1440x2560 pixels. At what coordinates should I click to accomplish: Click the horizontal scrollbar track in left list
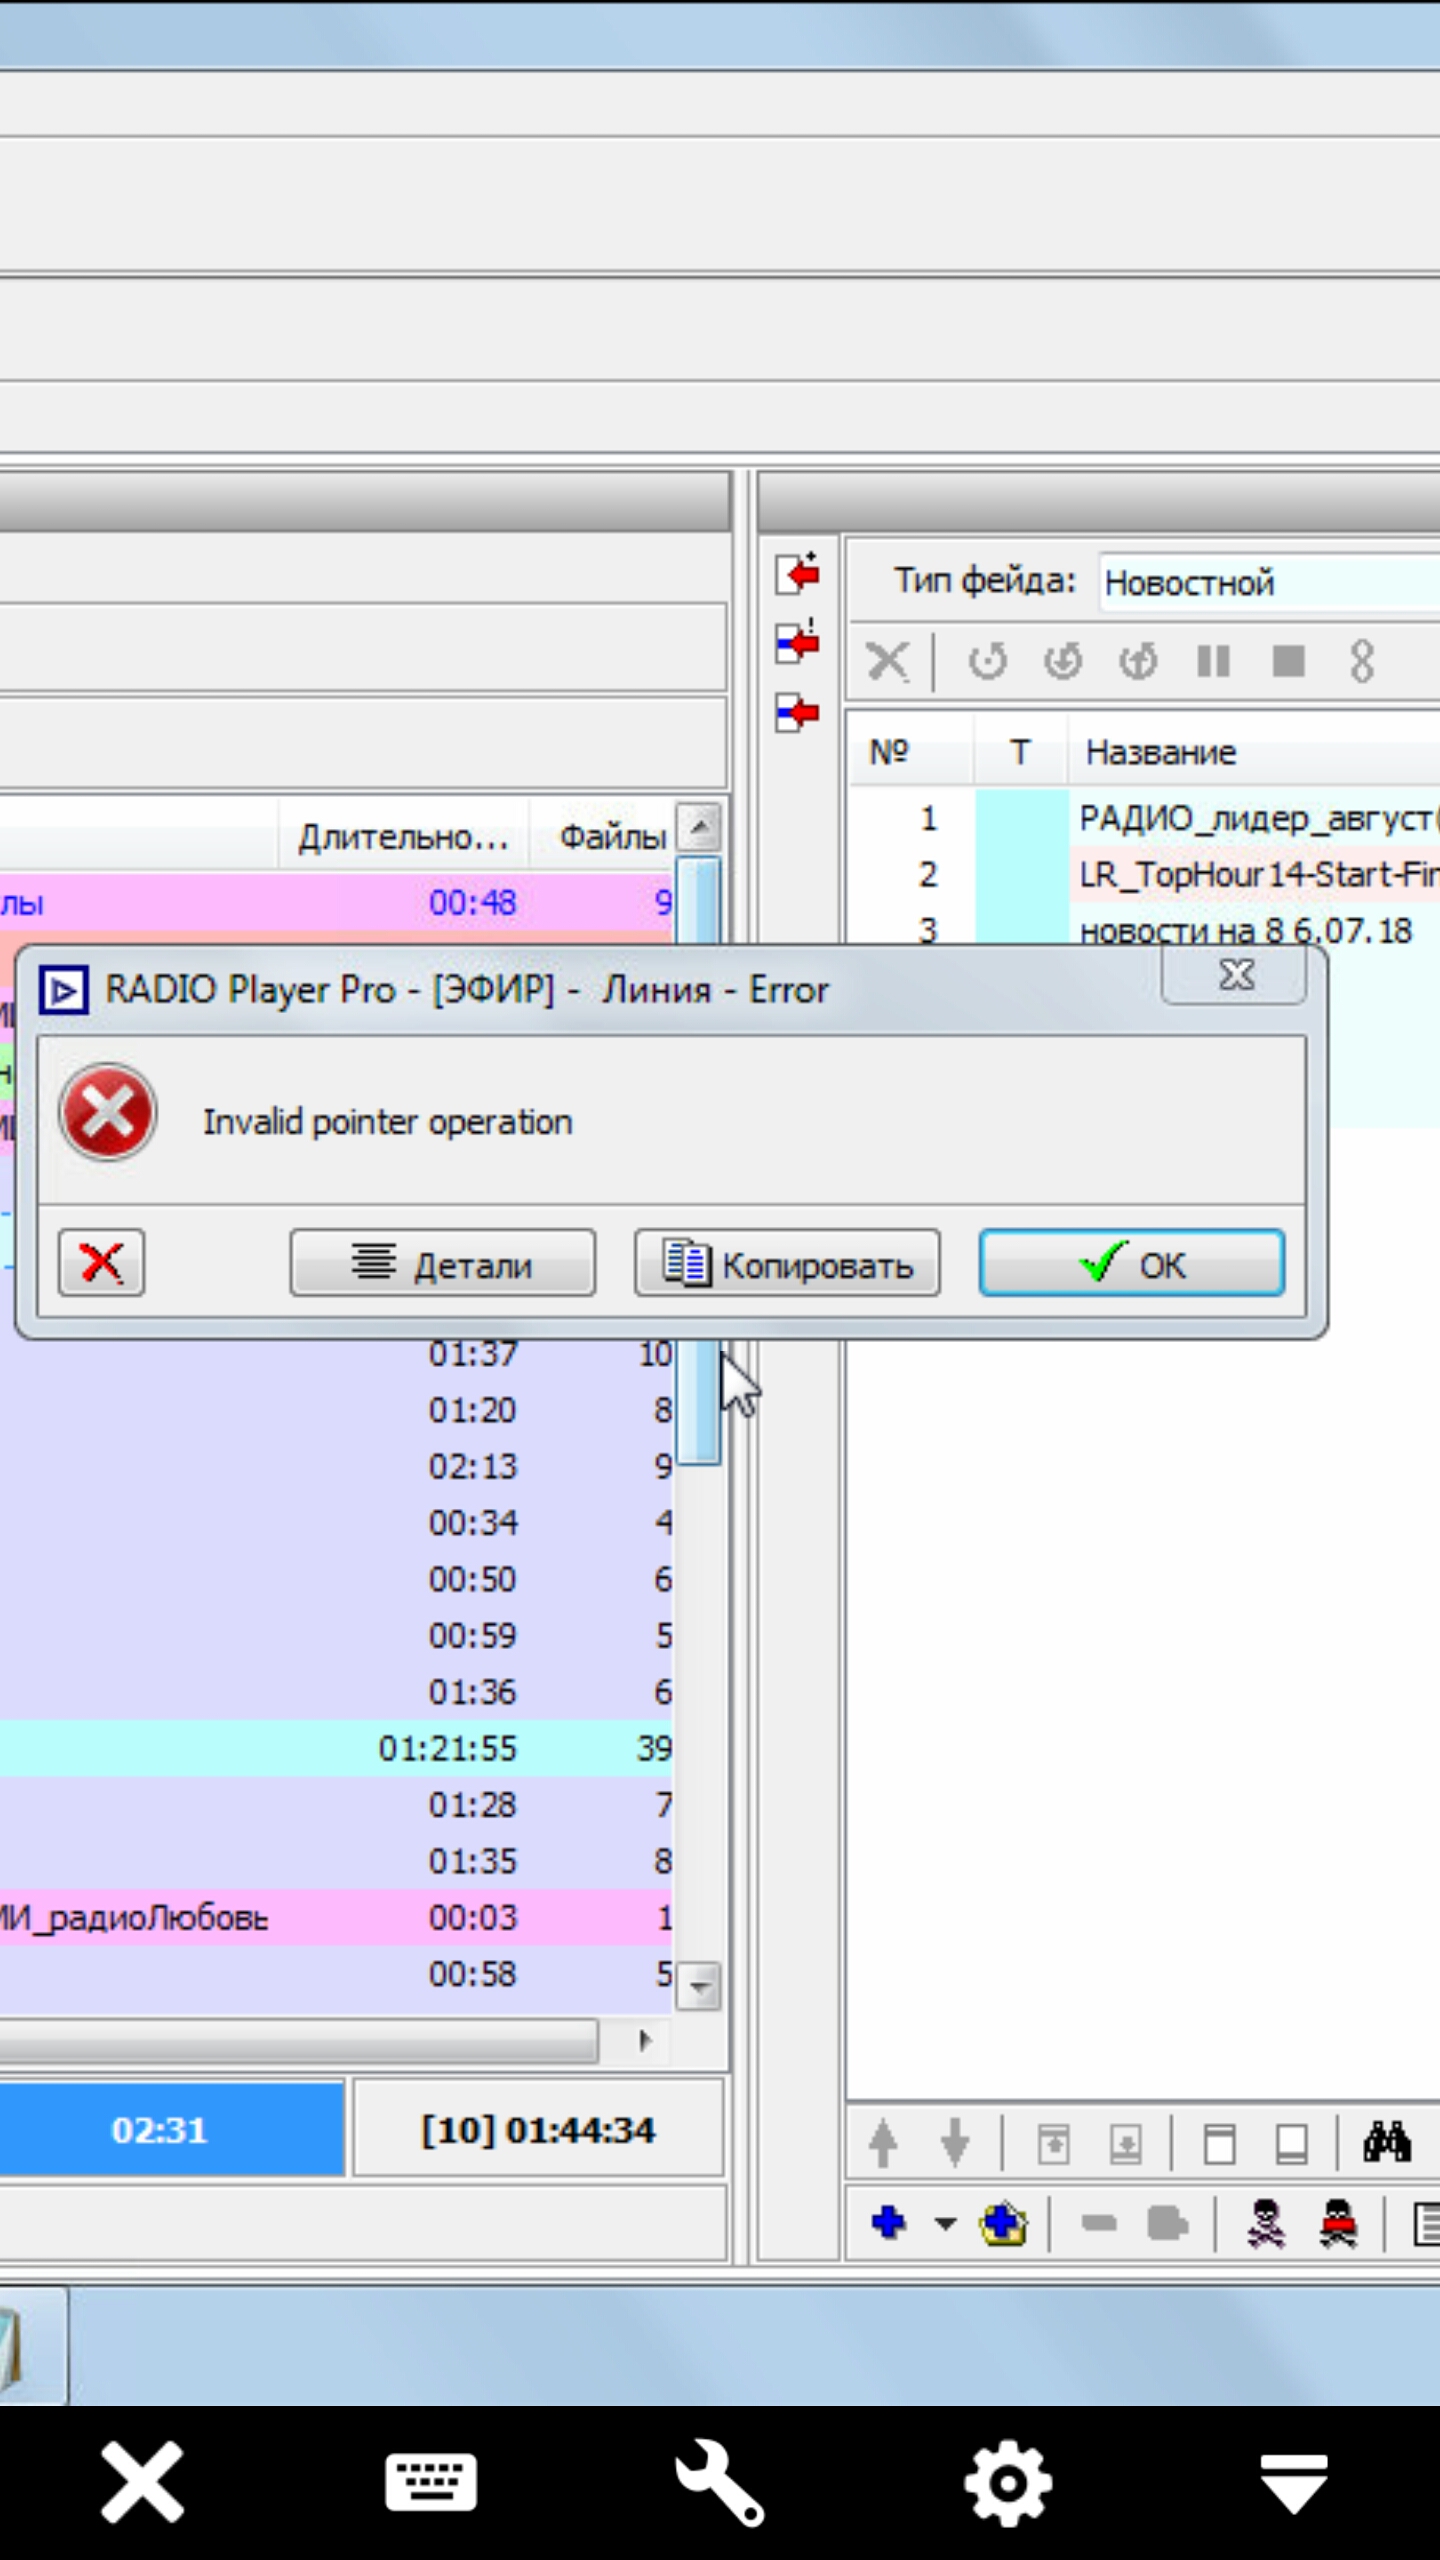click(300, 2040)
